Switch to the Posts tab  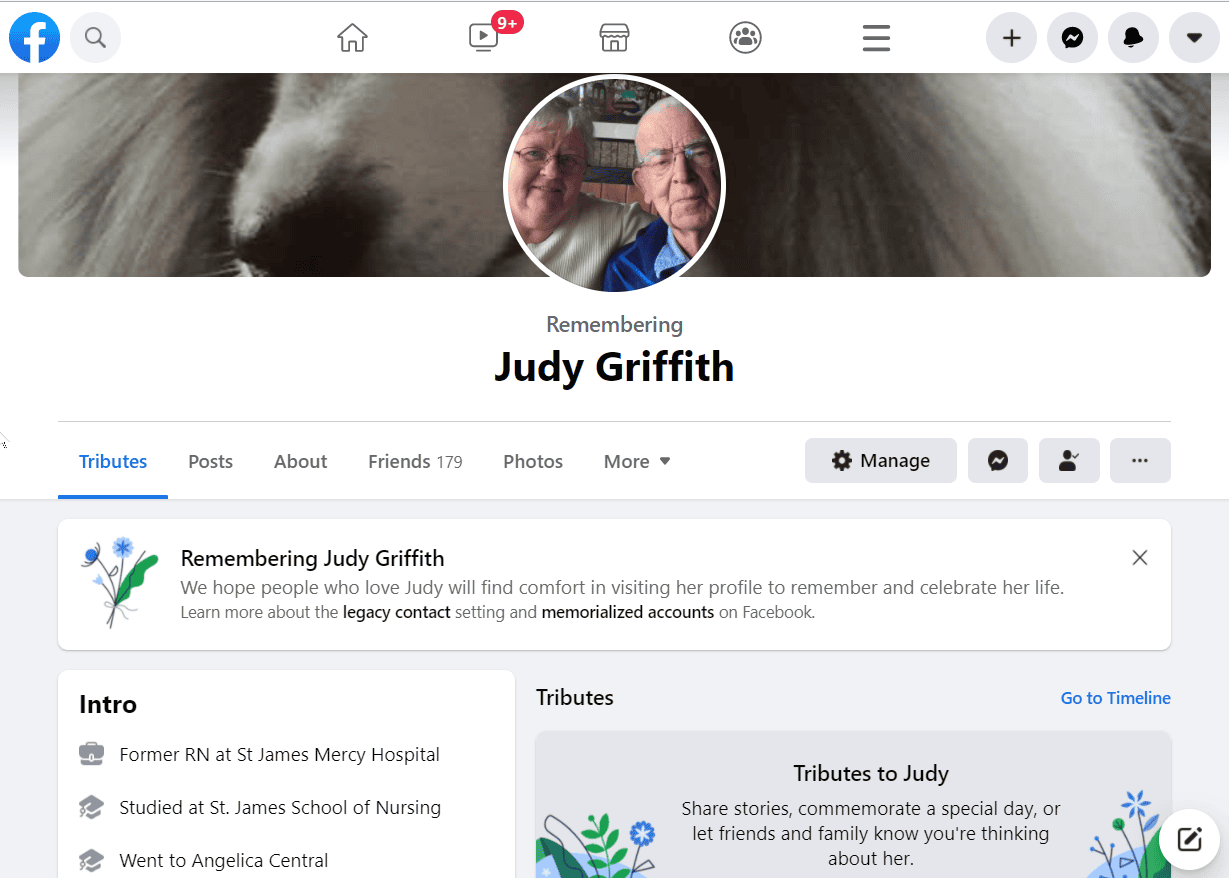(210, 461)
